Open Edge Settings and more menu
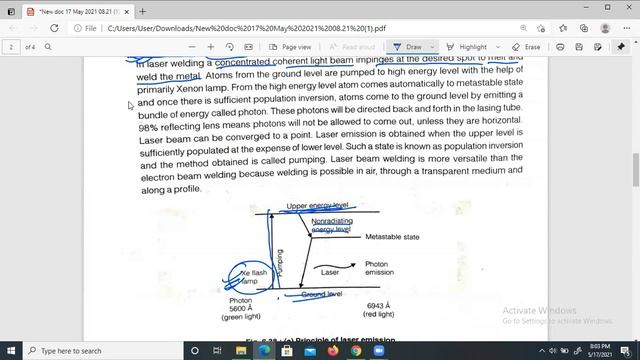Image resolution: width=640 pixels, height=360 pixels. click(627, 28)
